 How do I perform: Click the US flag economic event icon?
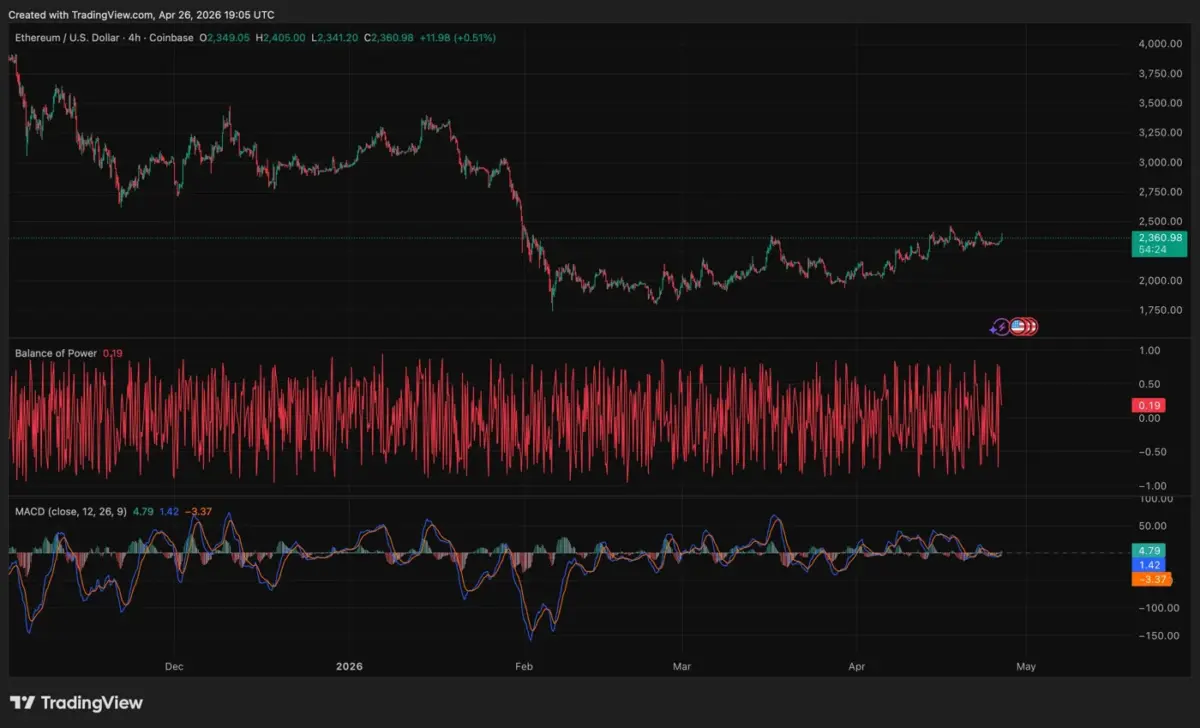point(1018,326)
